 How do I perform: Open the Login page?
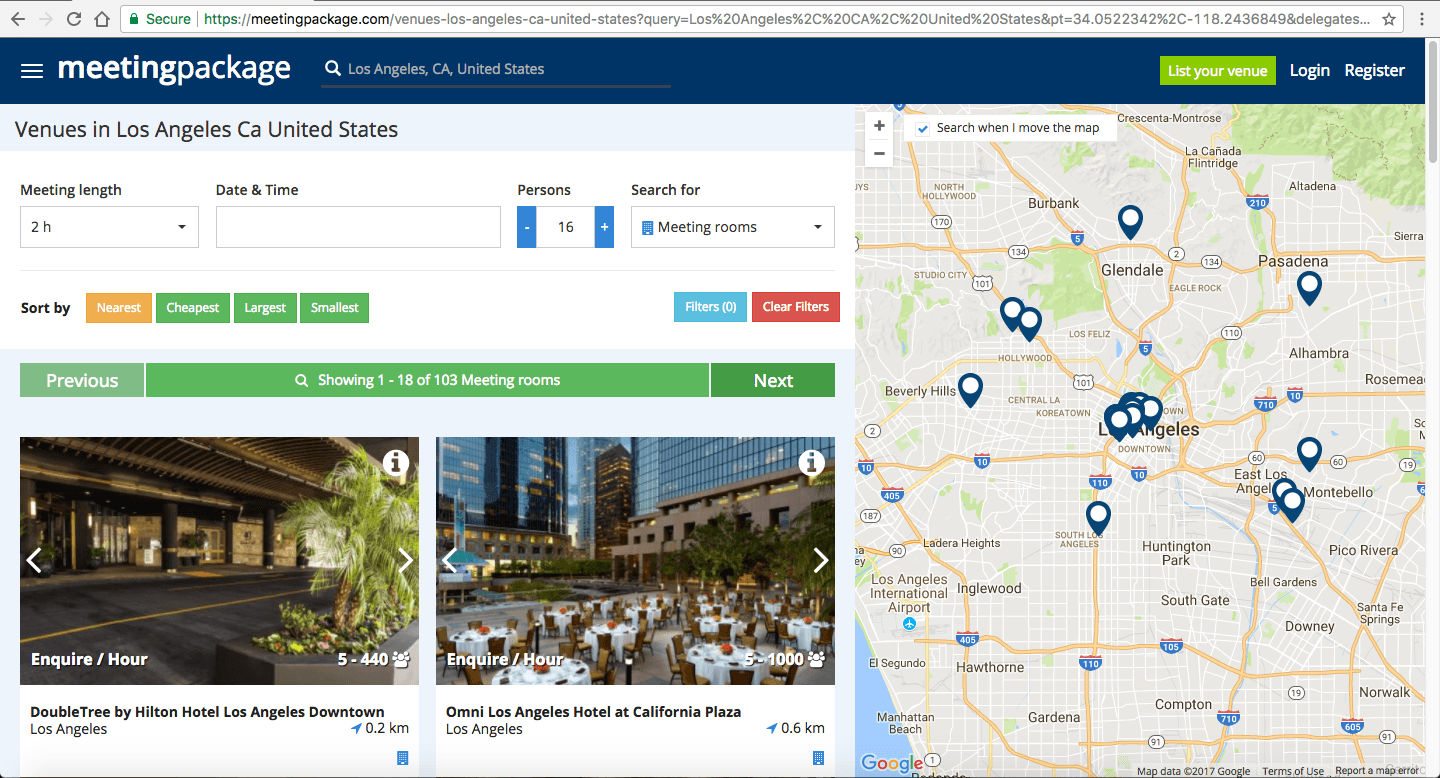click(x=1309, y=70)
